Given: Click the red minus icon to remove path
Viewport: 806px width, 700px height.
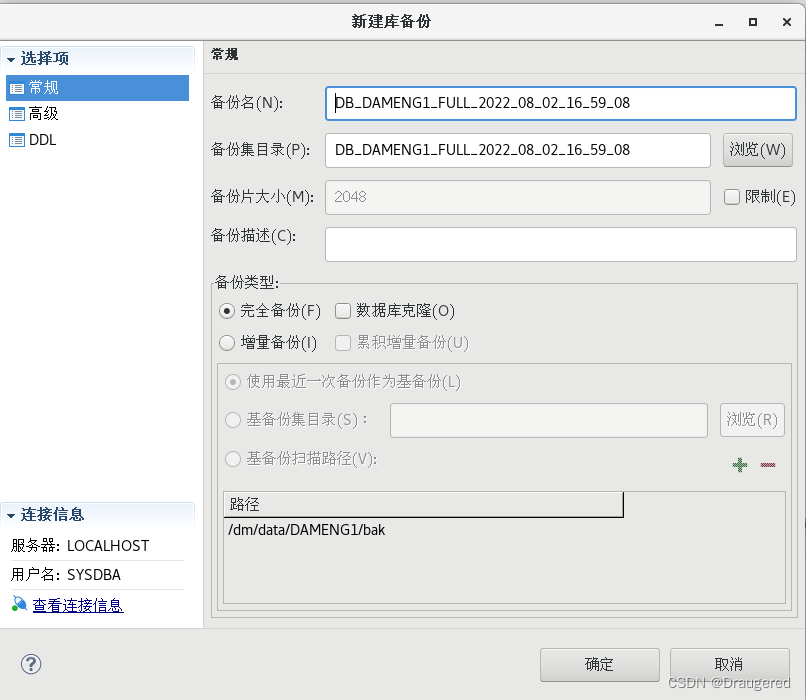Looking at the screenshot, I should pyautogui.click(x=767, y=464).
